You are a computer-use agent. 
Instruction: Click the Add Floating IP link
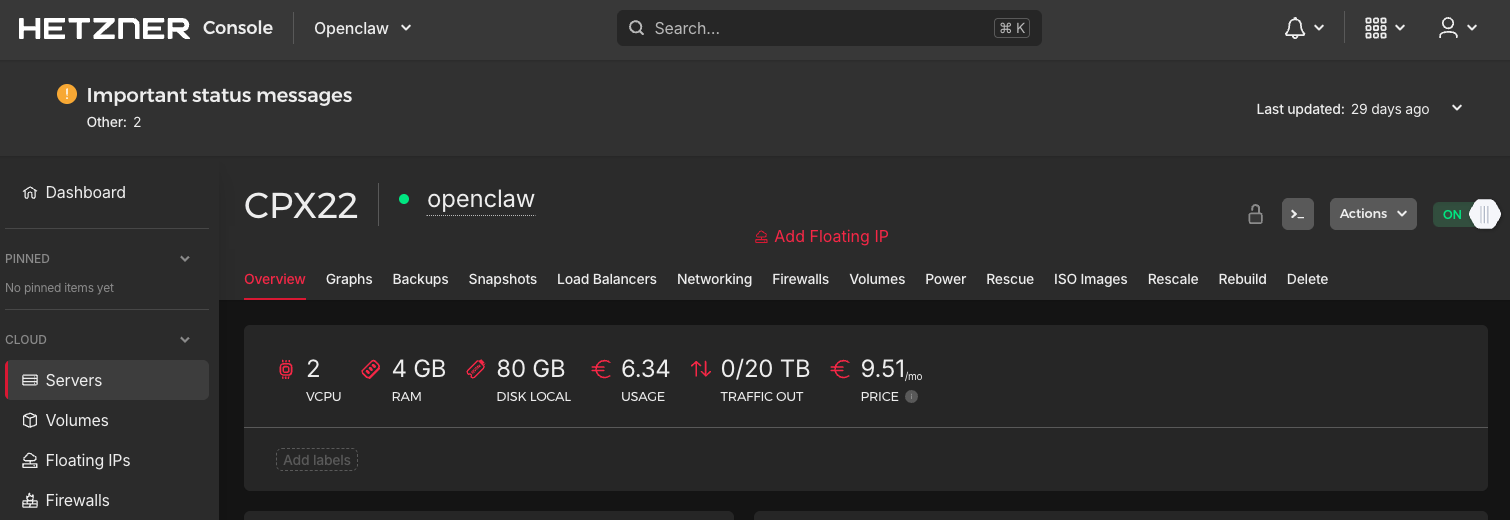tap(821, 236)
